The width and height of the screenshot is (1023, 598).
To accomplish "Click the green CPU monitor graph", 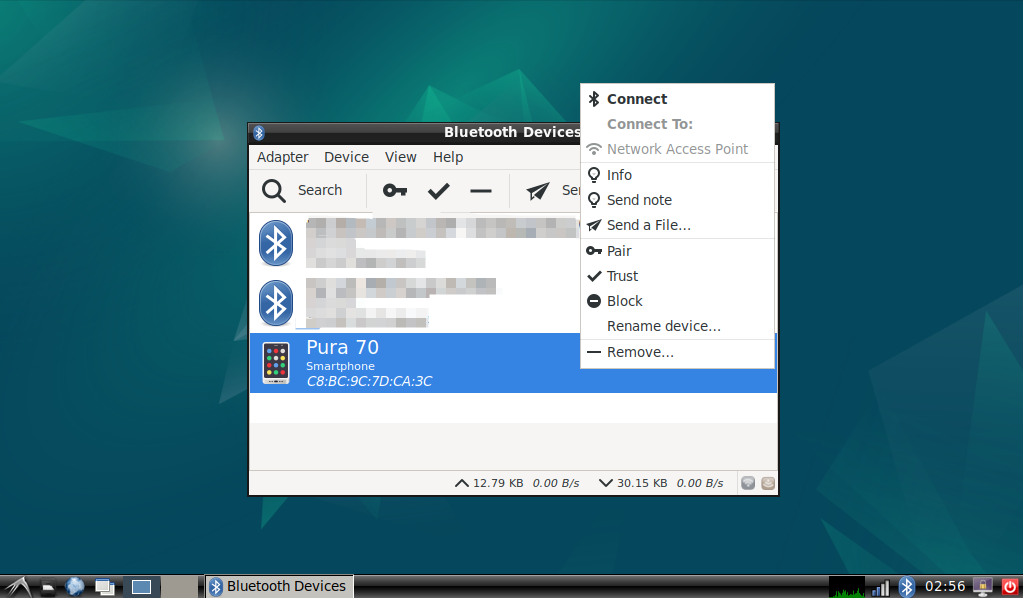I will [847, 587].
